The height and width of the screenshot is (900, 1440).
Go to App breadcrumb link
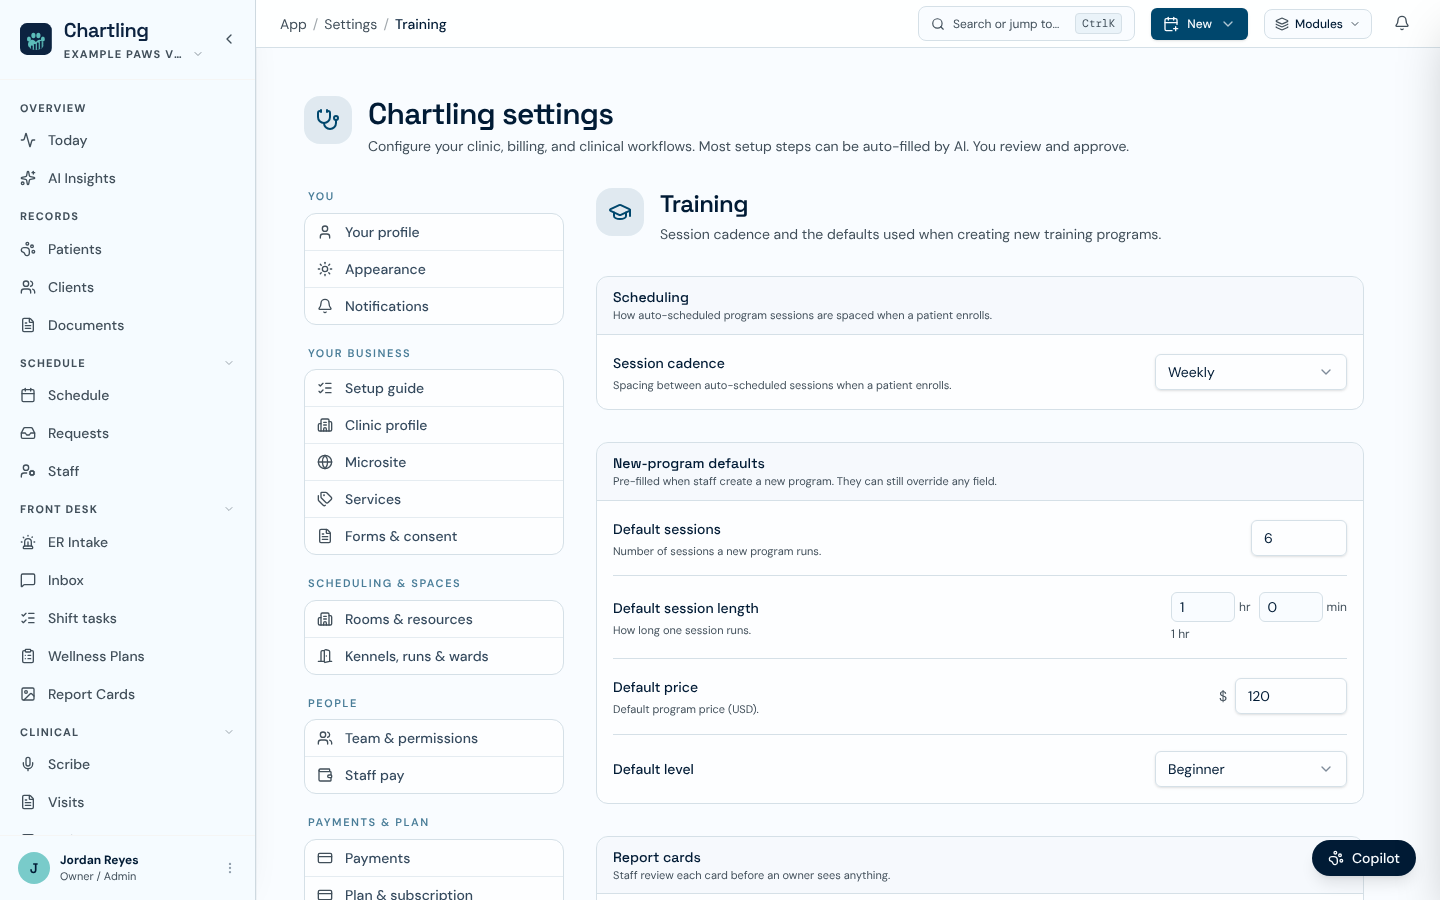293,24
